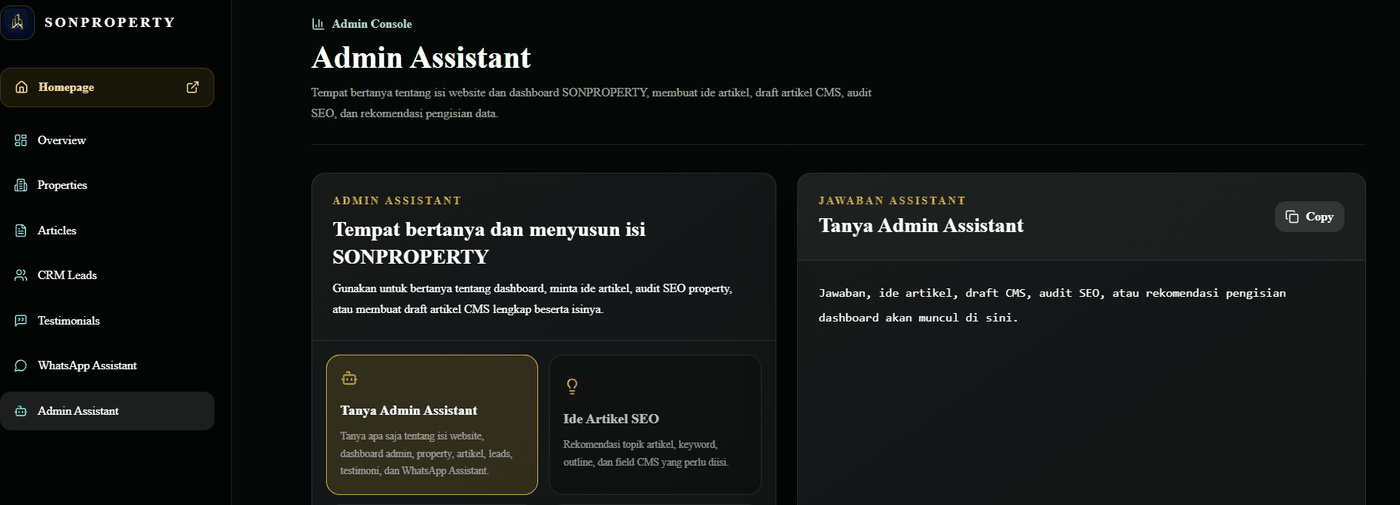Click the CRM Leads people icon
This screenshot has width=1400, height=505.
[21, 275]
